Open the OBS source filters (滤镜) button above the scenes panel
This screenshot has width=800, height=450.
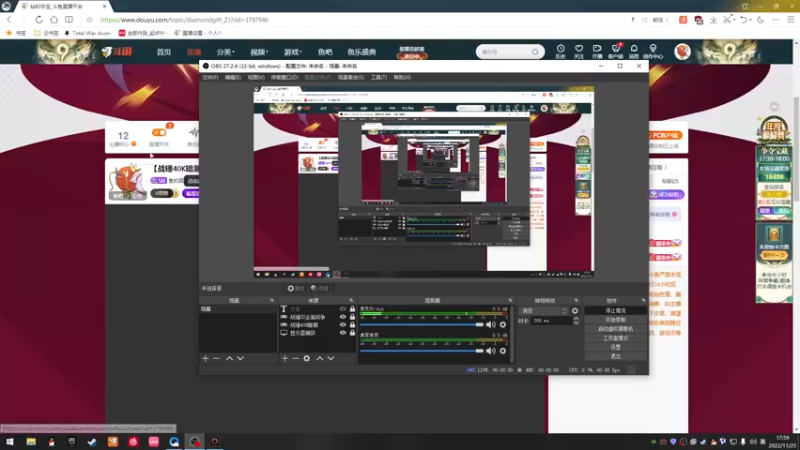[320, 288]
